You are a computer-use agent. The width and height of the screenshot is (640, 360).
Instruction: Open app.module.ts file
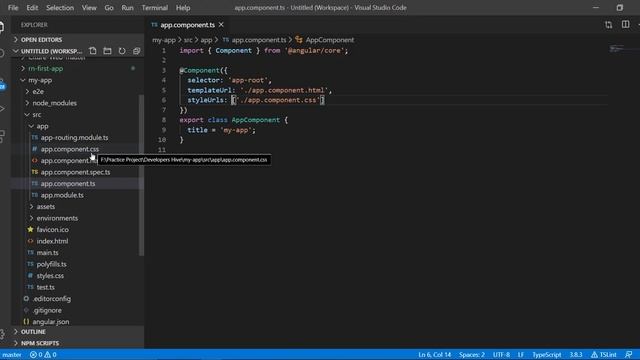62,195
